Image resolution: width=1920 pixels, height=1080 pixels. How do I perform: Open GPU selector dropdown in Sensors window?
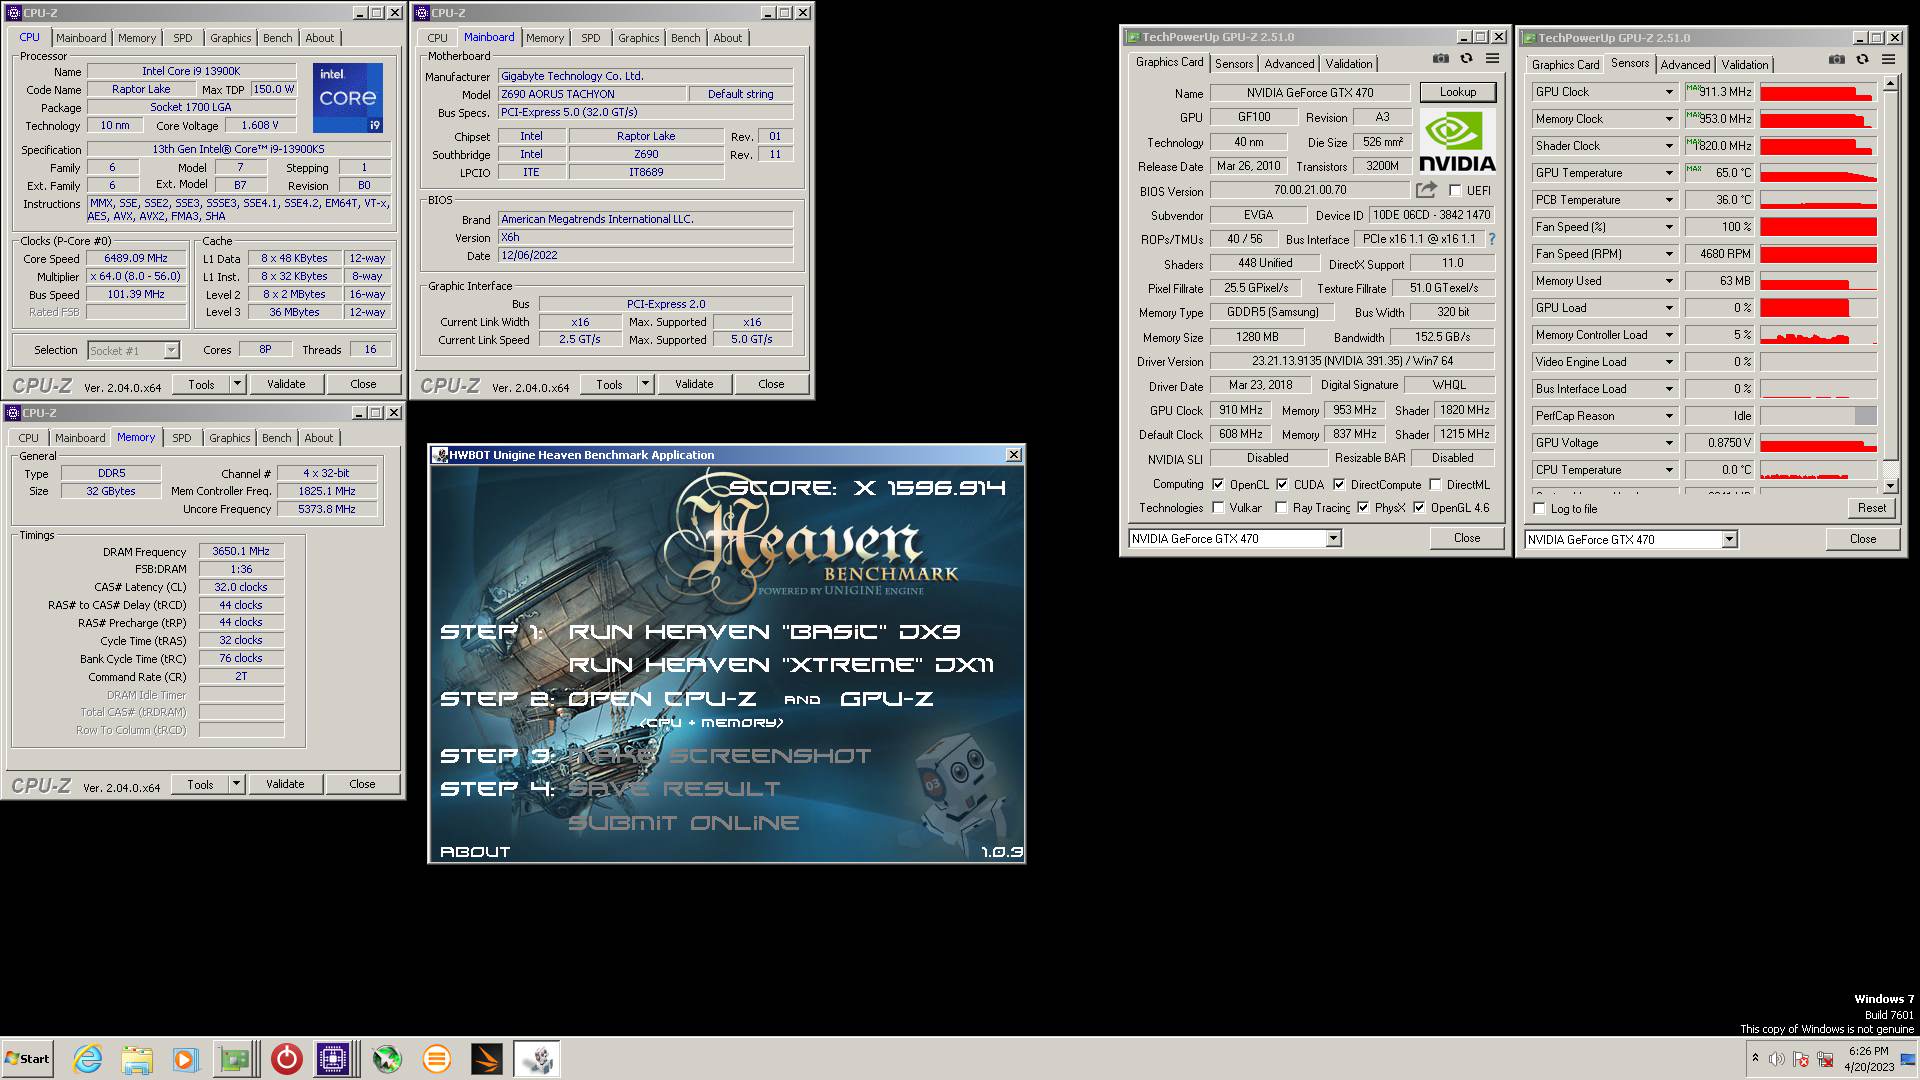(1729, 539)
